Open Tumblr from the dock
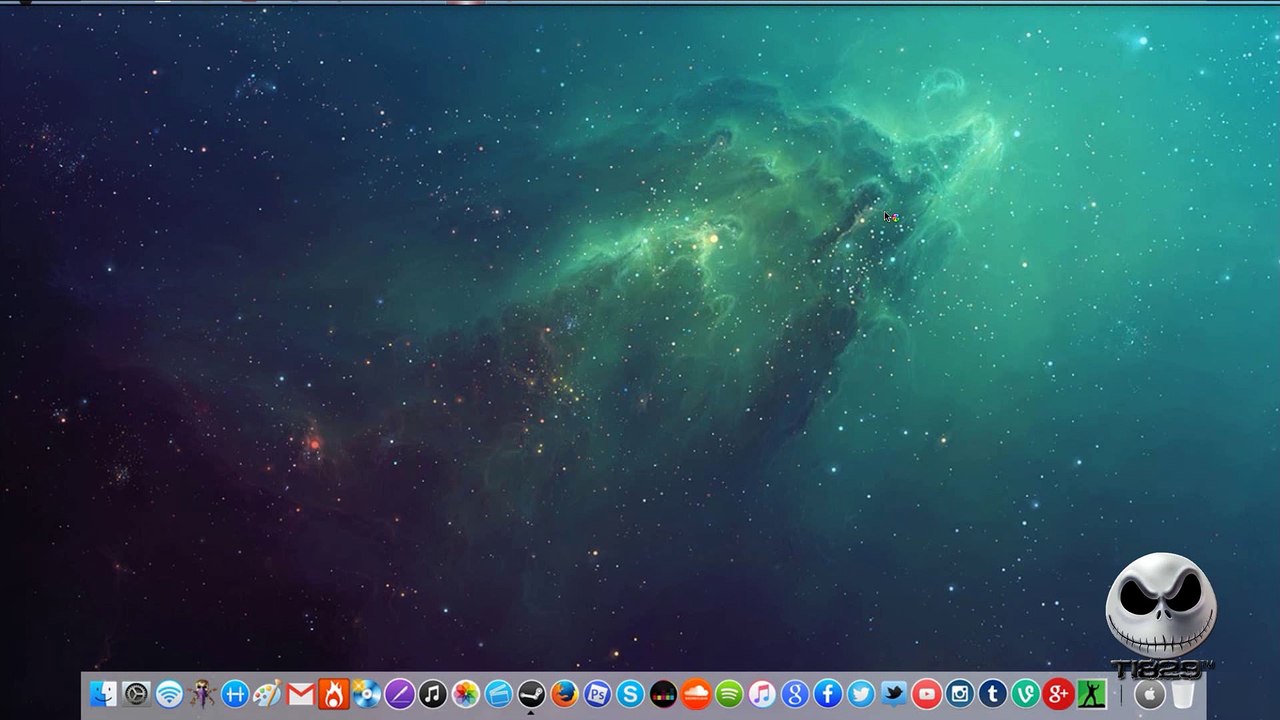 [993, 693]
